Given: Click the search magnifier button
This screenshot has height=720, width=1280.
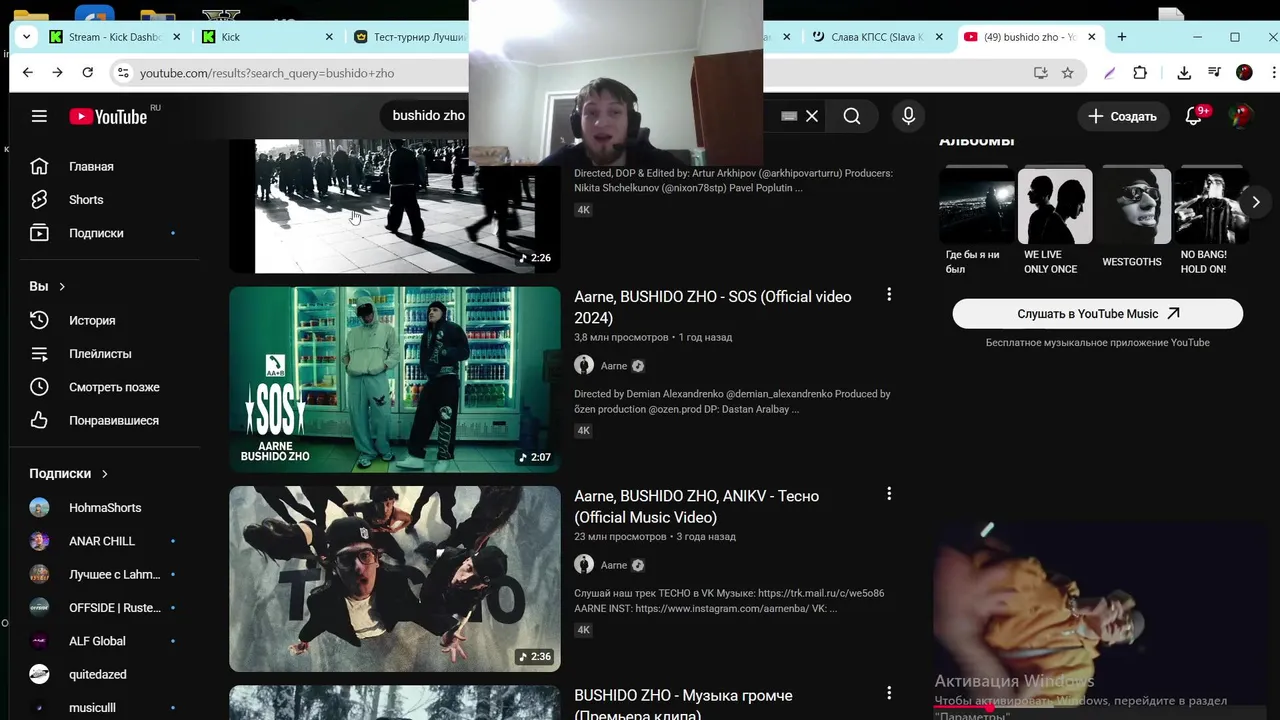Looking at the screenshot, I should click(851, 116).
